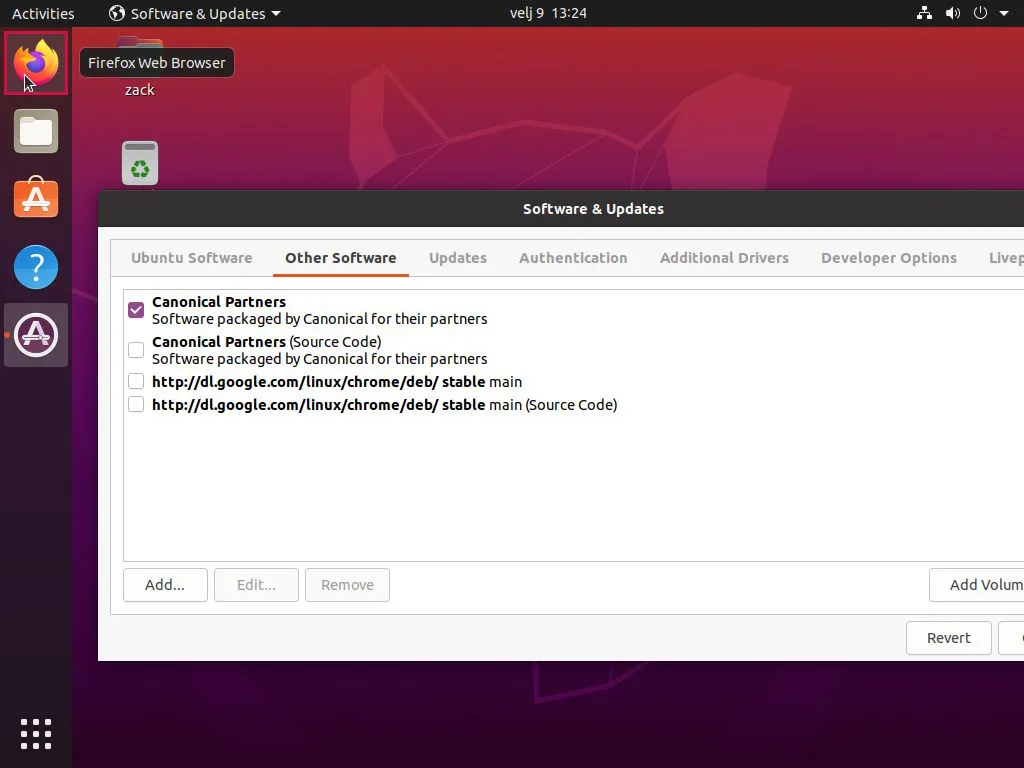
Task: Switch to the Ubuntu Software tab
Action: tap(191, 258)
